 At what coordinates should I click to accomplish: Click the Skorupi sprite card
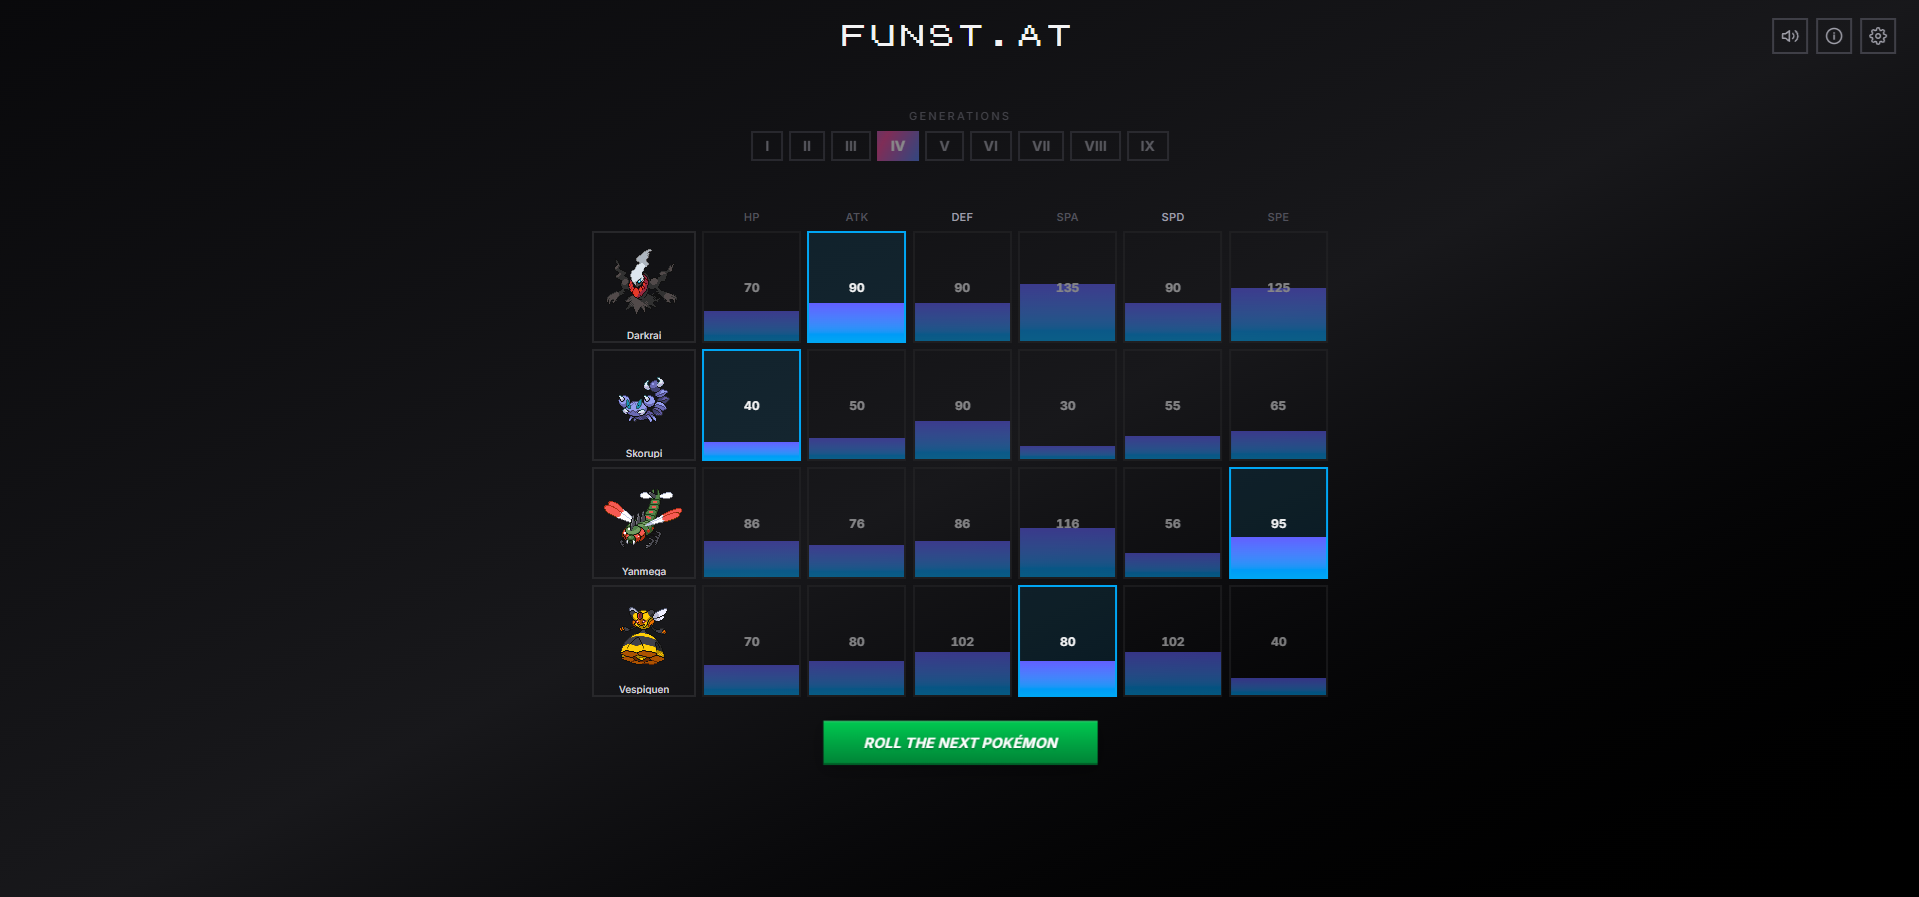tap(644, 405)
